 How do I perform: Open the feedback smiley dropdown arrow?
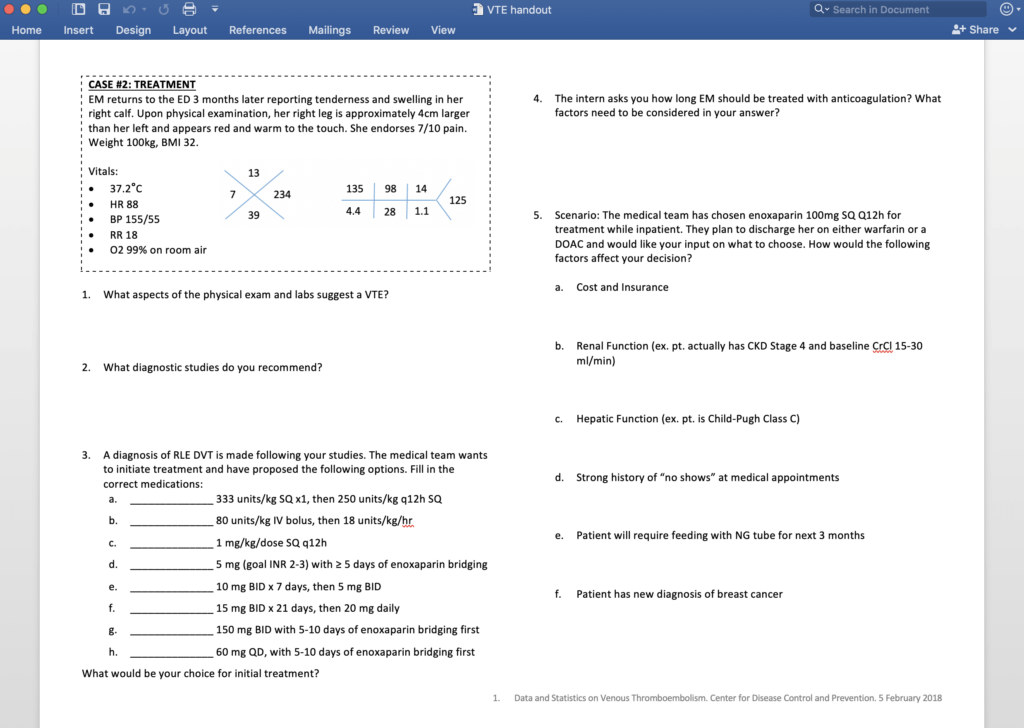point(1019,9)
